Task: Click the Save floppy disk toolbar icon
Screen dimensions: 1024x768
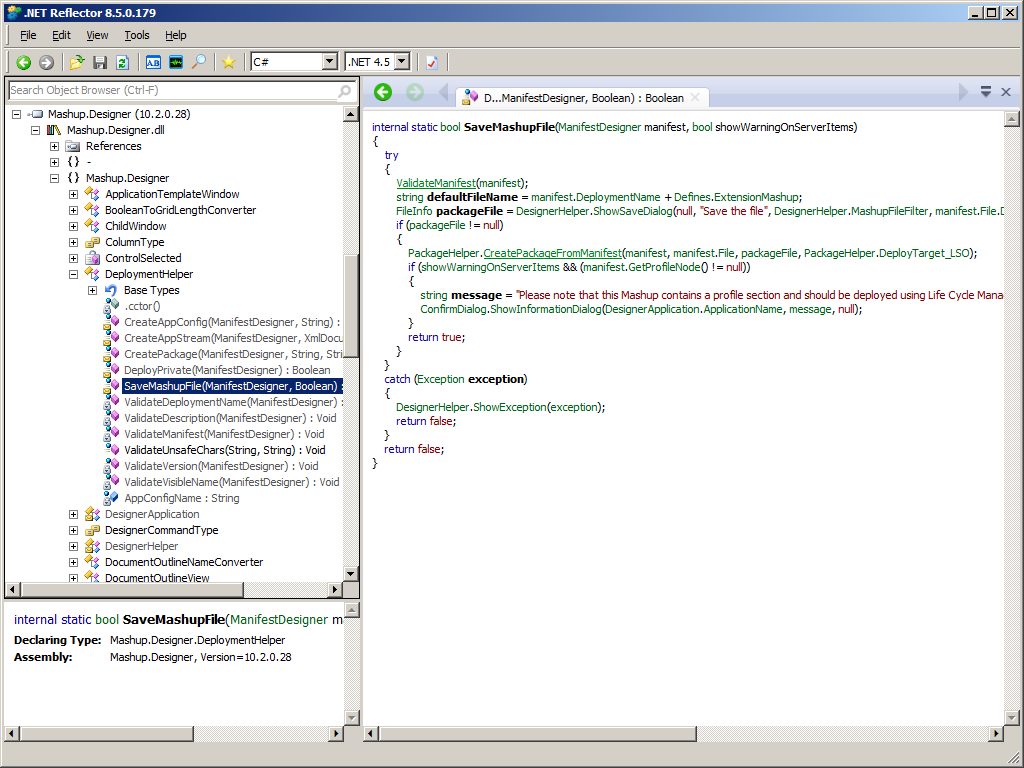Action: (100, 62)
